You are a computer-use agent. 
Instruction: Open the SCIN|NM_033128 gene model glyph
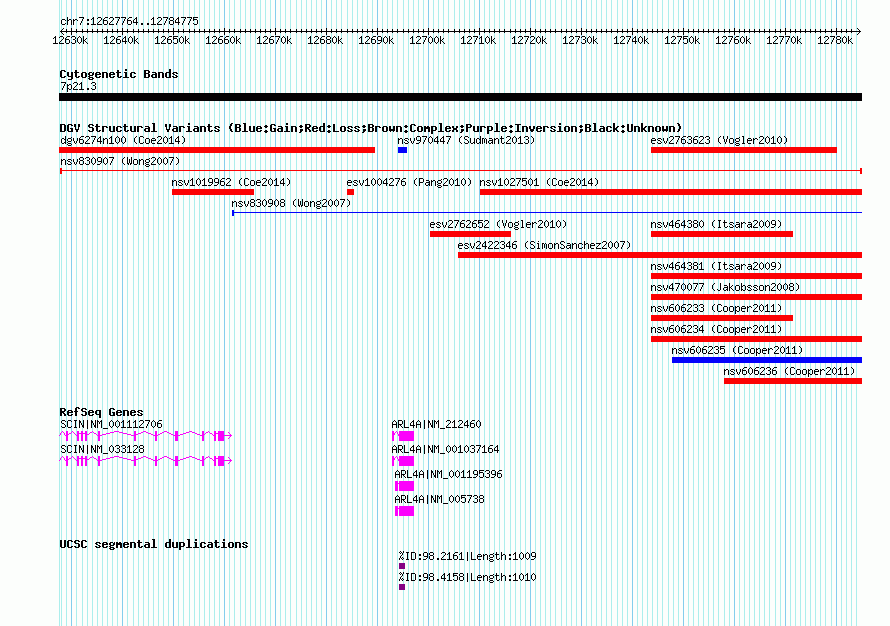point(146,461)
